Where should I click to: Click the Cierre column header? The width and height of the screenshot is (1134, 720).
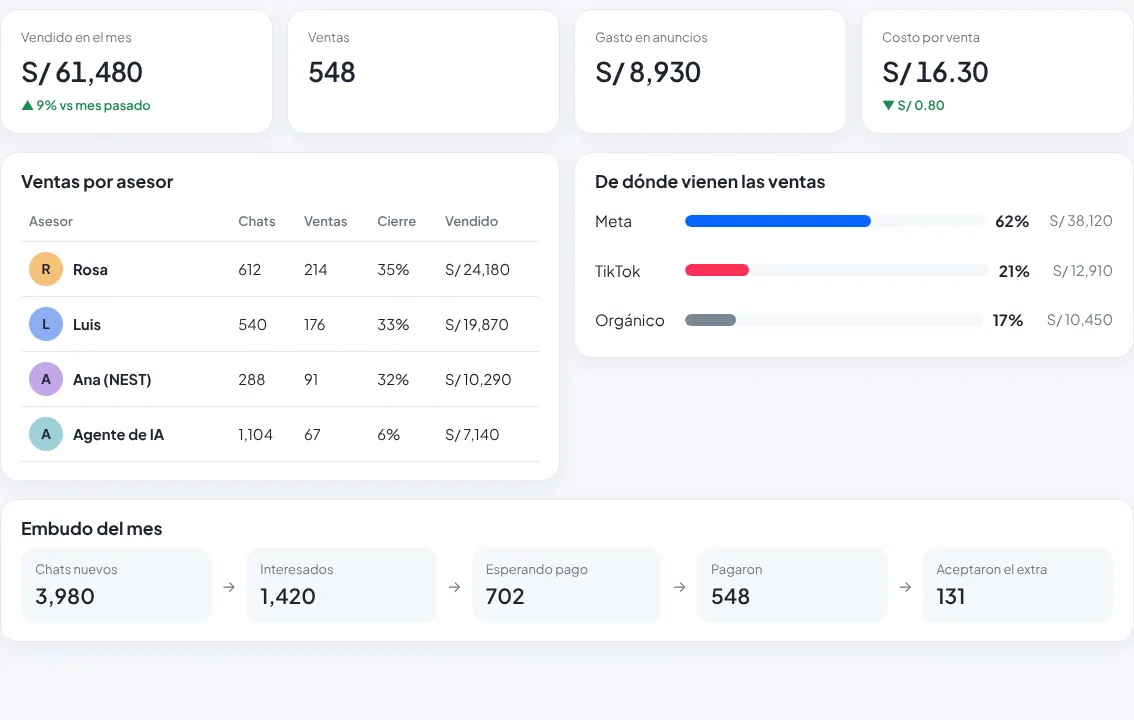point(396,221)
